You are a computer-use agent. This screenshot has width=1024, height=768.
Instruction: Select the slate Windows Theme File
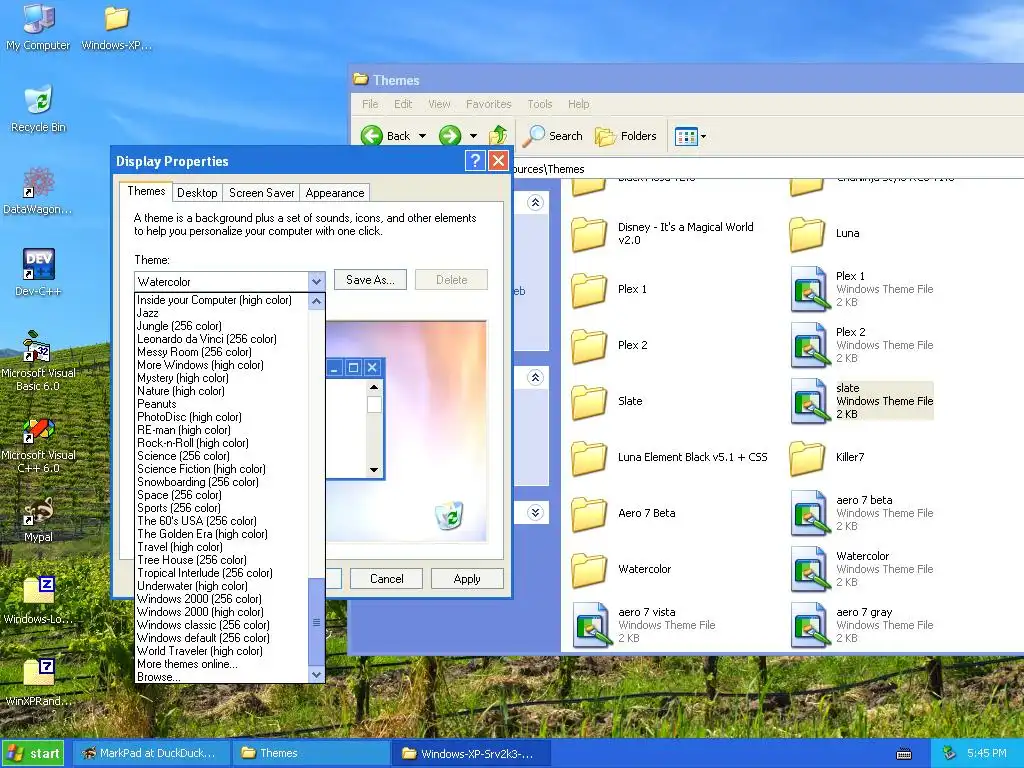pos(862,401)
